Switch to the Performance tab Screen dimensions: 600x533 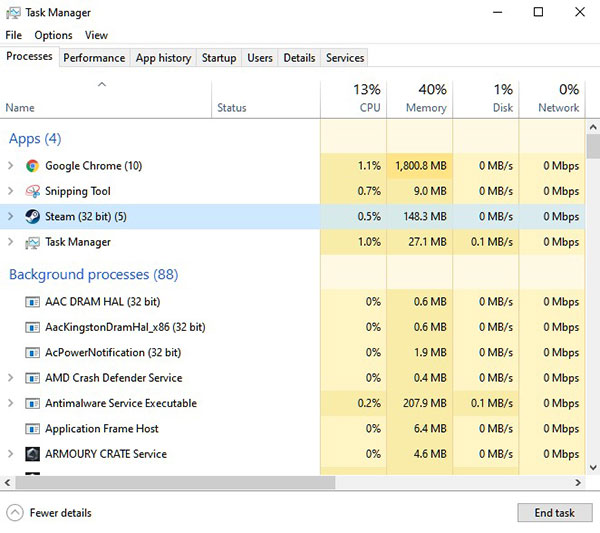click(94, 58)
